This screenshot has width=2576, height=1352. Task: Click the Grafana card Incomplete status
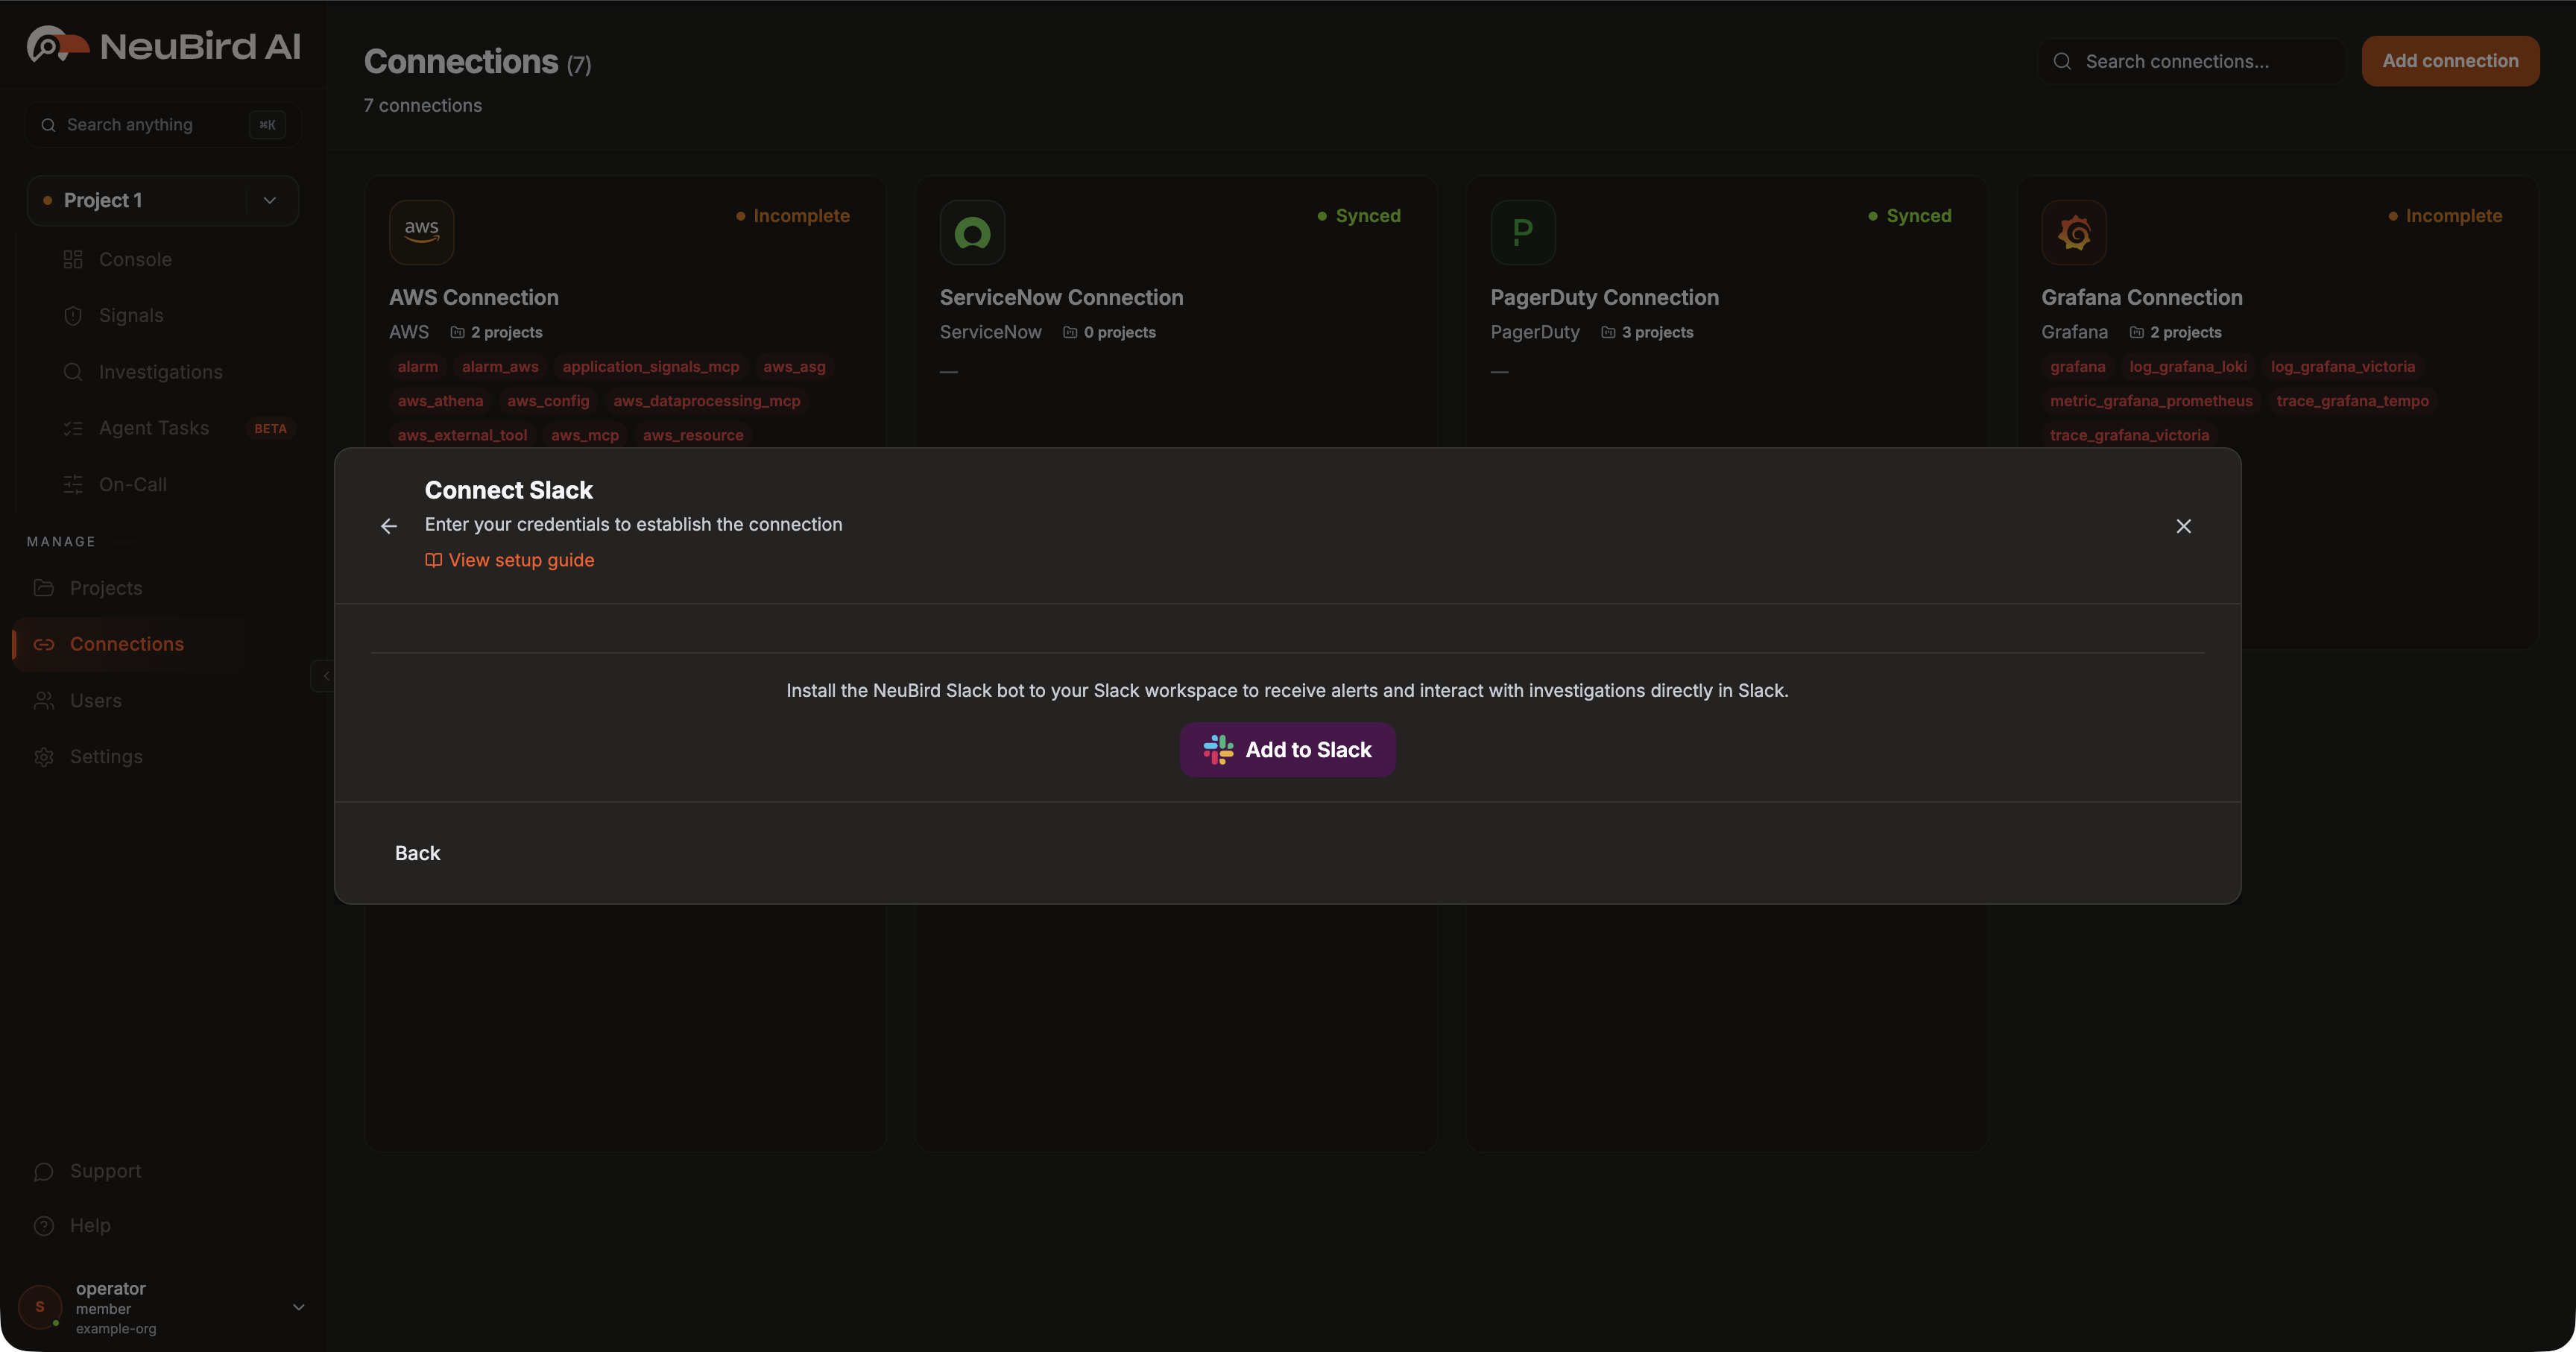pyautogui.click(x=2445, y=216)
